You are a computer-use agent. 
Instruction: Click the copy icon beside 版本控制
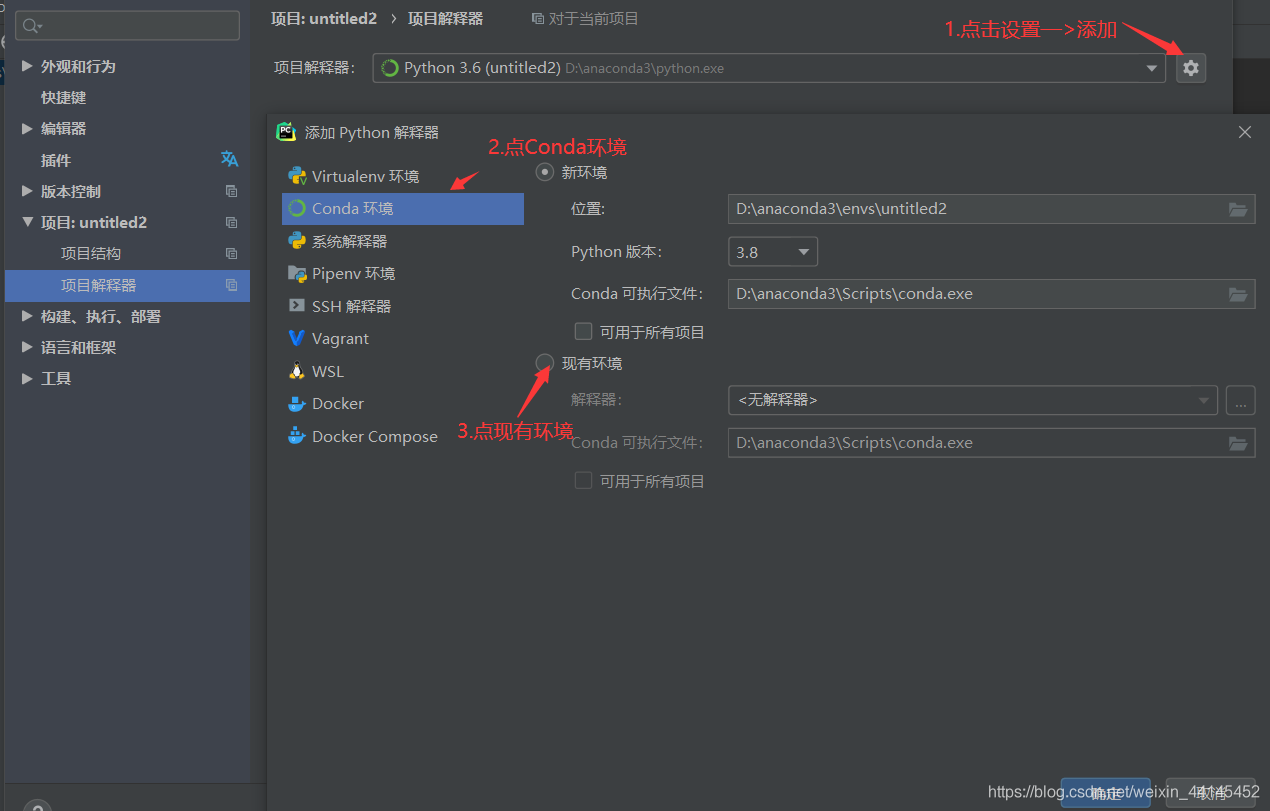coord(232,191)
